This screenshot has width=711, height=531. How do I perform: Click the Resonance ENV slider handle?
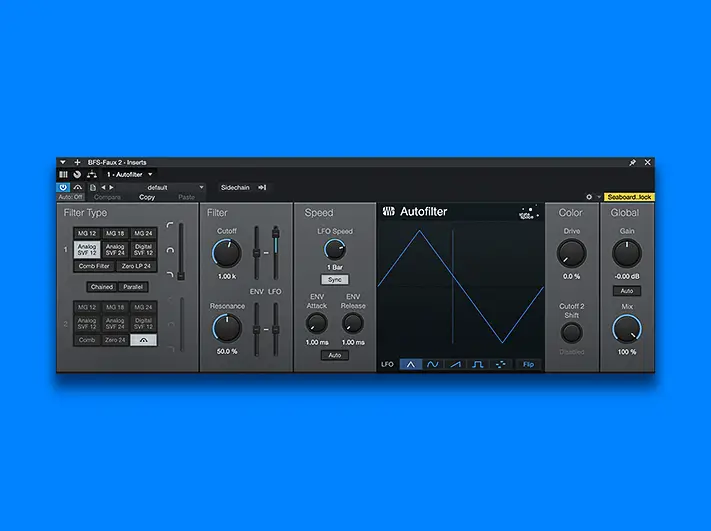(x=257, y=330)
